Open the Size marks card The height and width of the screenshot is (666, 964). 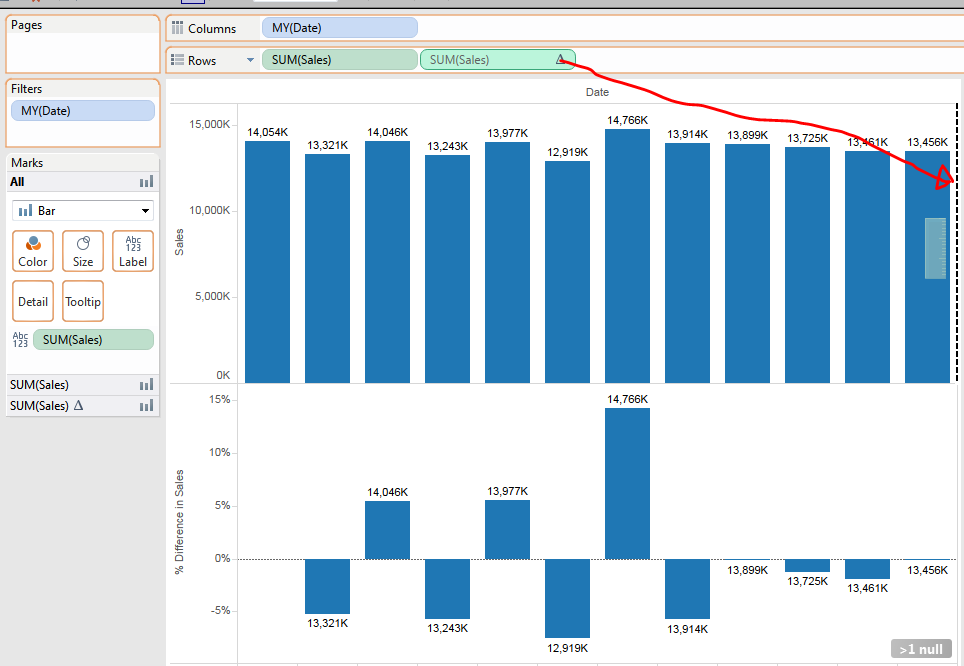tap(83, 251)
